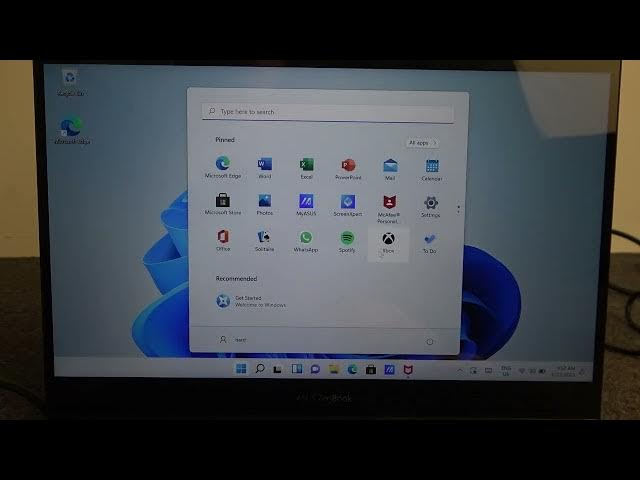Viewport: 640px width, 480px height.
Task: Launch PowerPoint pinned app
Action: click(x=348, y=169)
